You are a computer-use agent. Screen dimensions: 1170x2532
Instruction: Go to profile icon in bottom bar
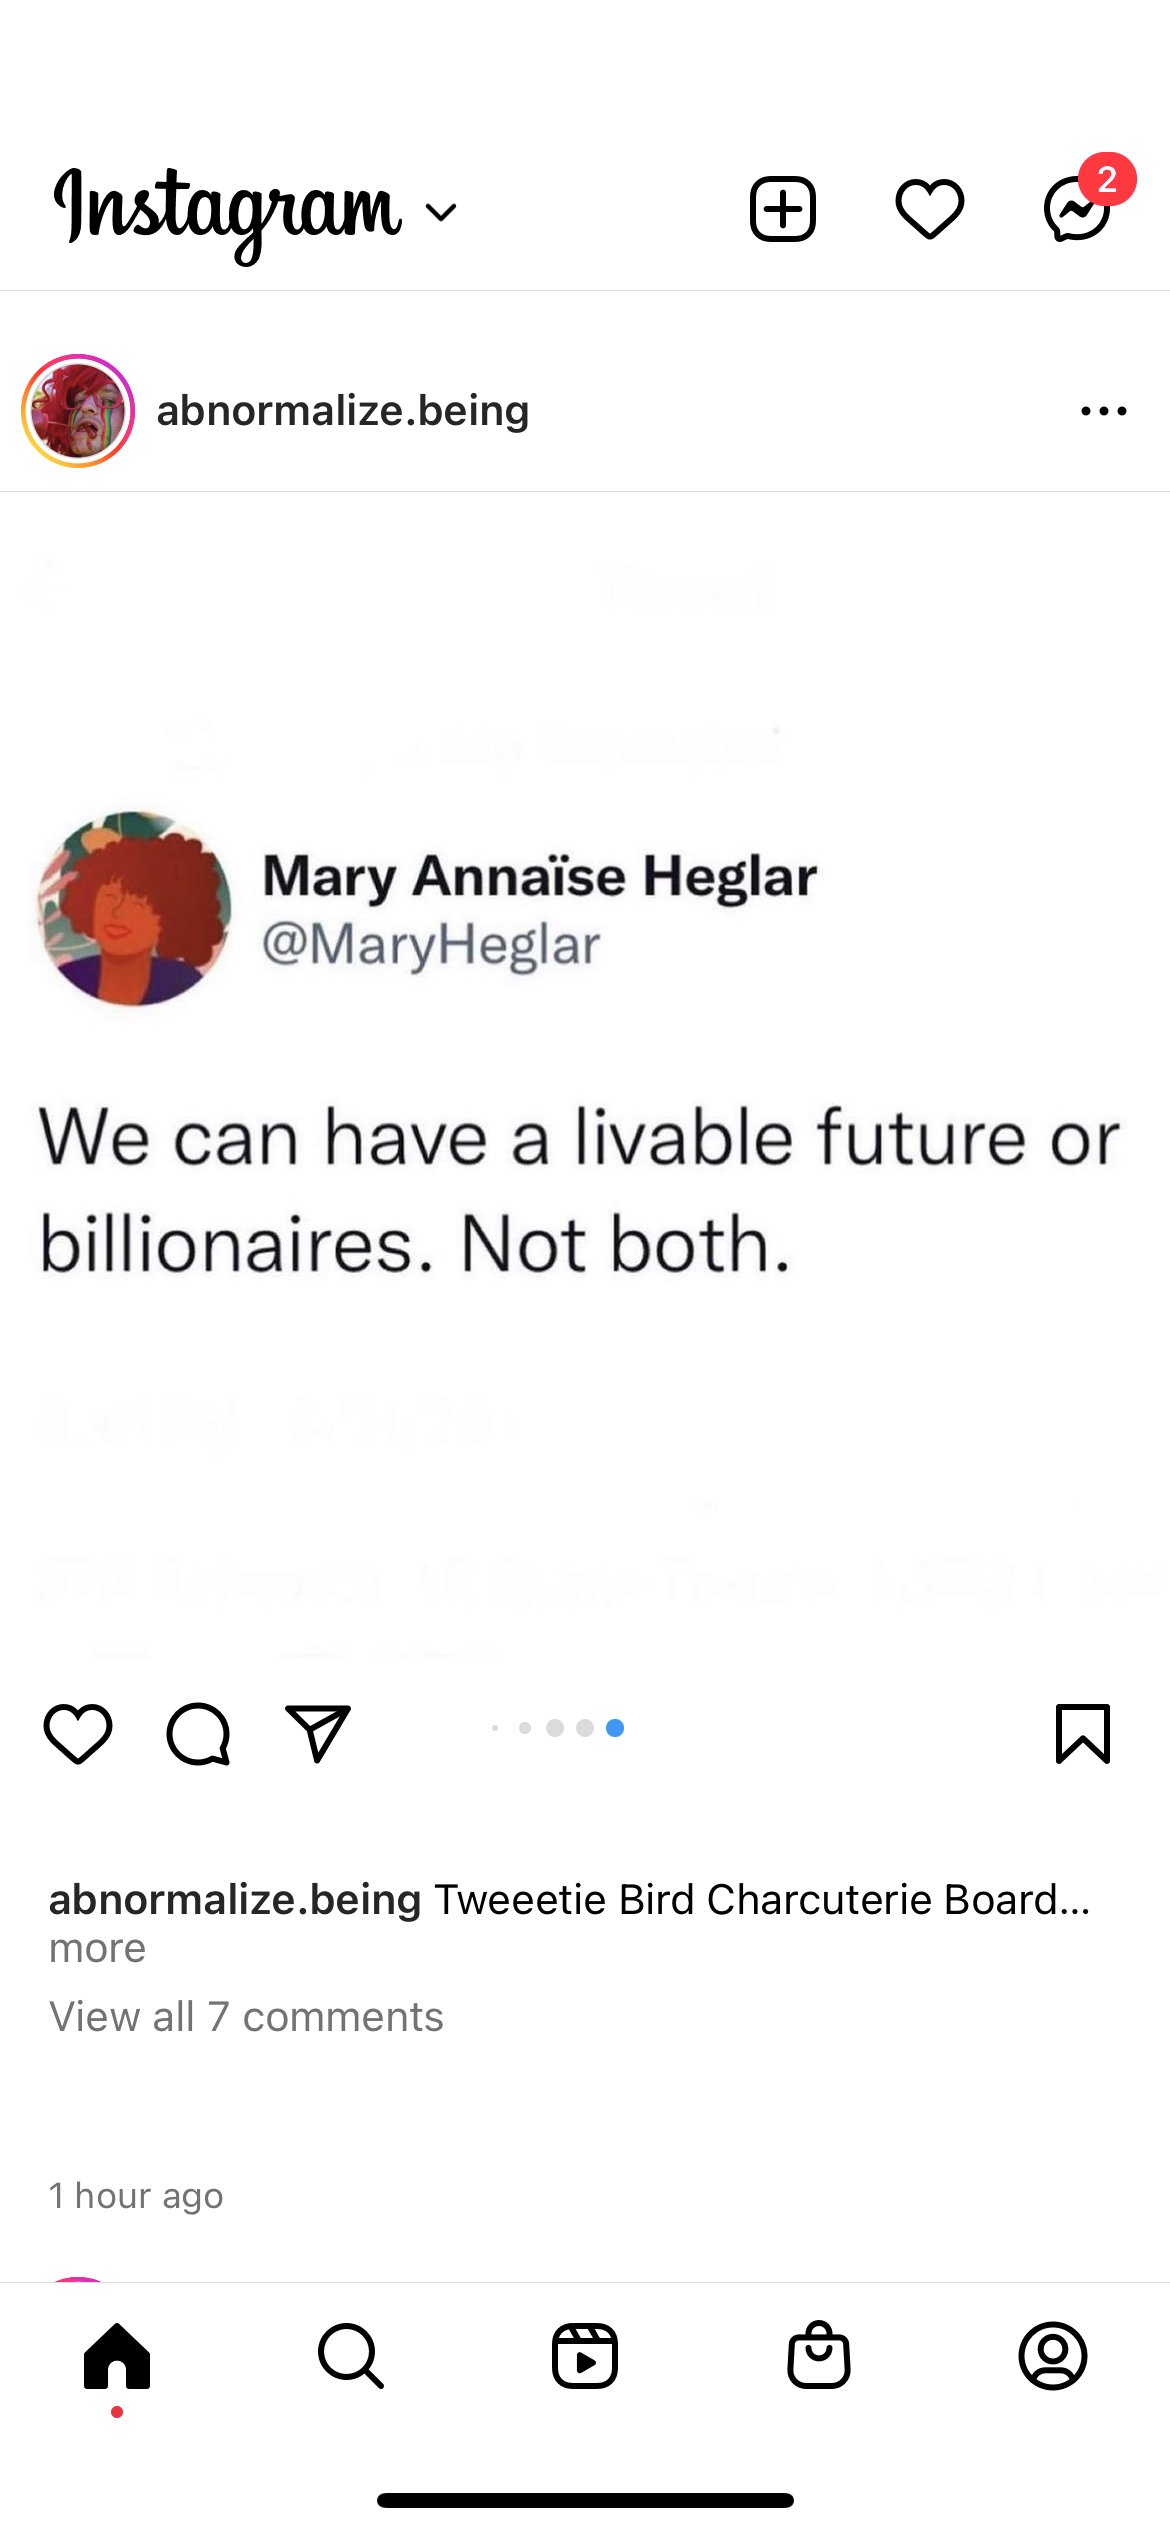pos(1053,2355)
